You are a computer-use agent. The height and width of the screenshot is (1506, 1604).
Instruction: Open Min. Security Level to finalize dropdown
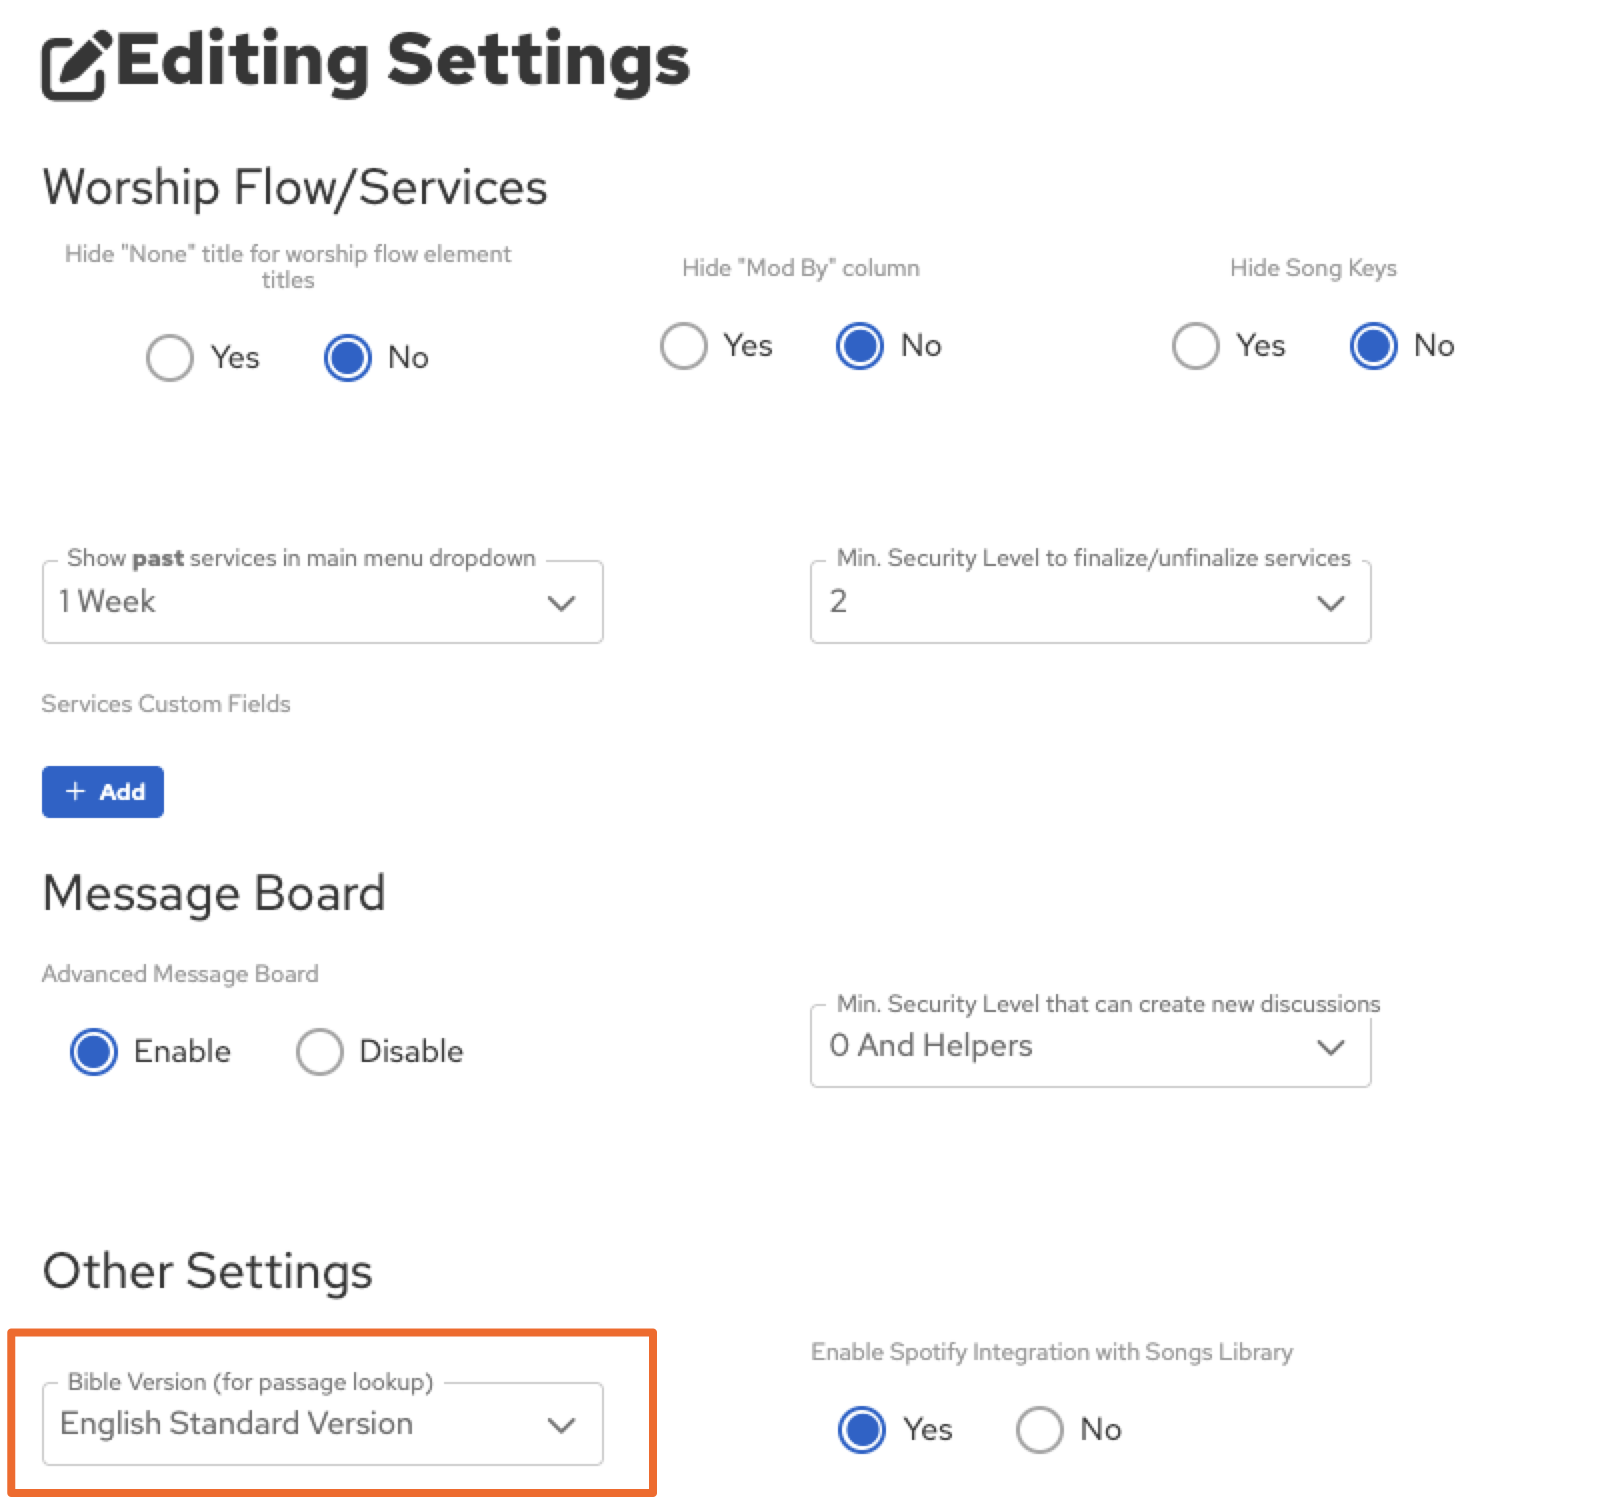(1070, 602)
